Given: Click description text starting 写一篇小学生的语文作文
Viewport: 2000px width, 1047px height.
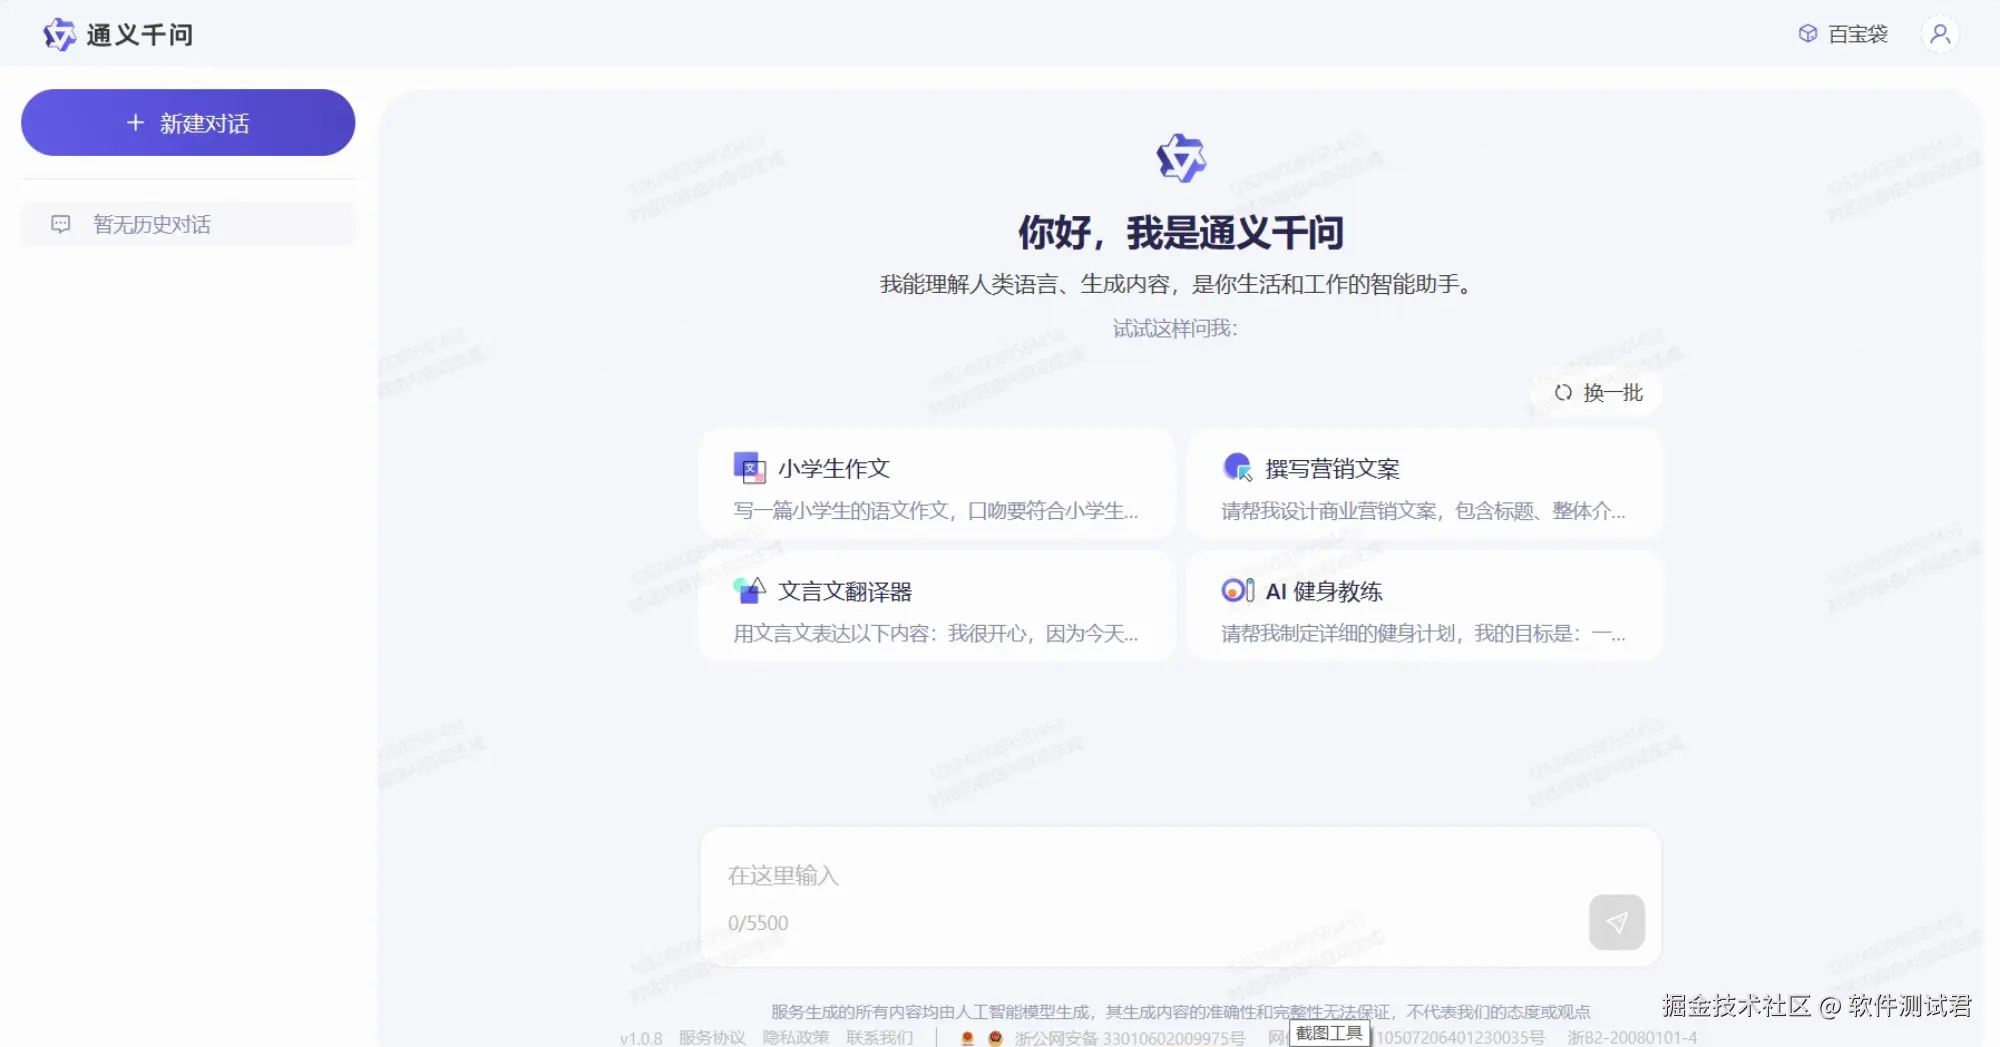Looking at the screenshot, I should (x=936, y=511).
